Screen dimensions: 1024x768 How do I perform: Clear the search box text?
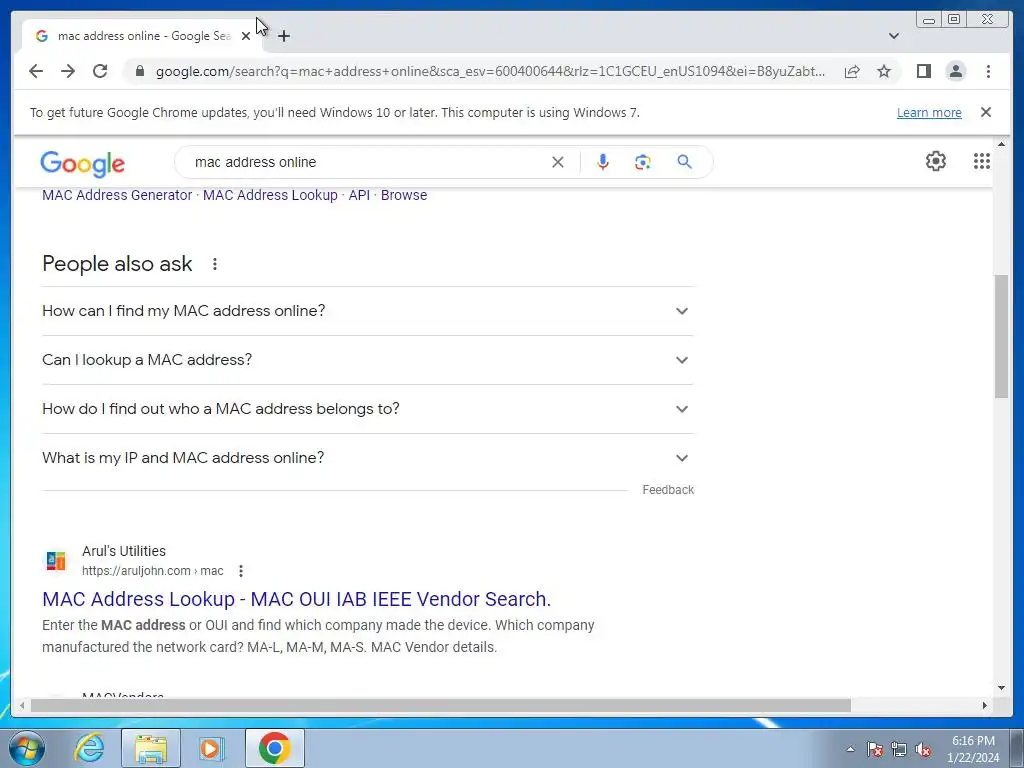(558, 162)
